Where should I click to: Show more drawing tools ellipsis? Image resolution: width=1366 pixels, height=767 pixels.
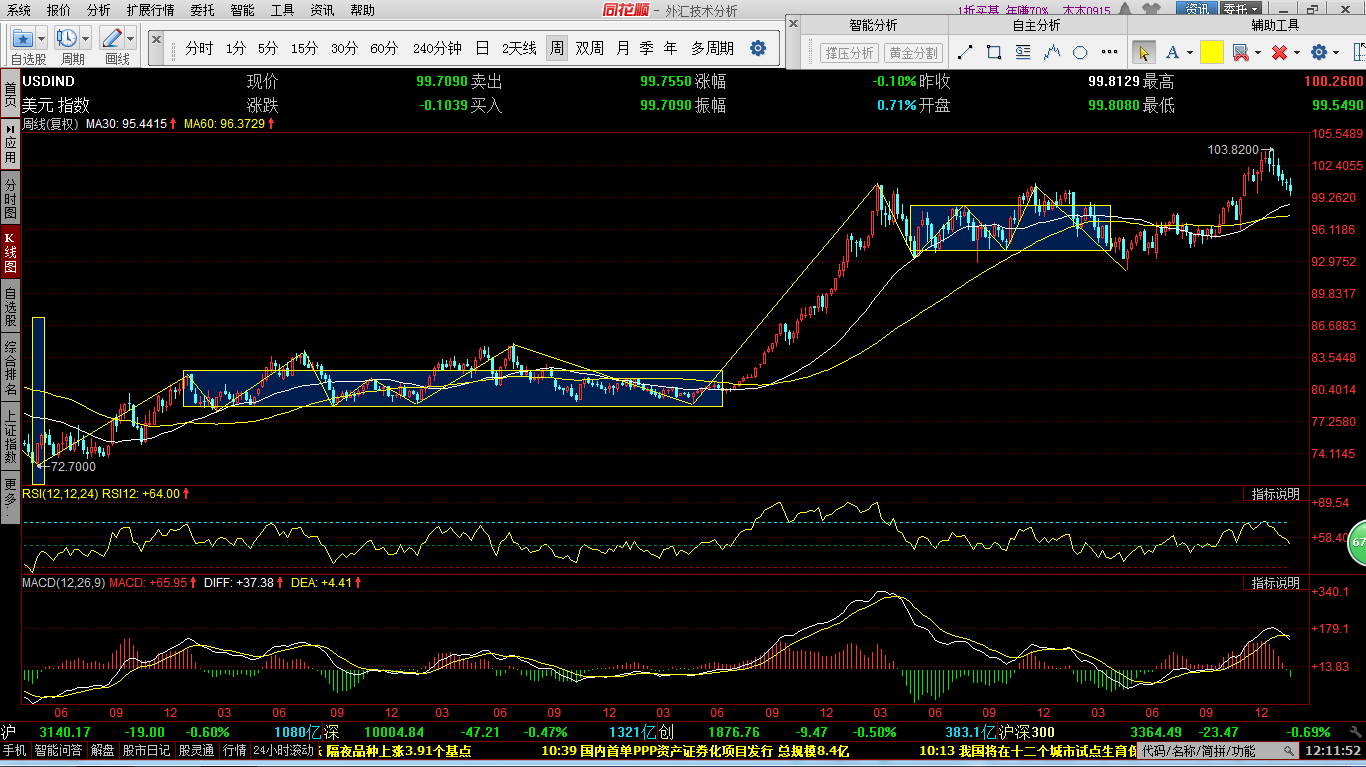click(1109, 52)
